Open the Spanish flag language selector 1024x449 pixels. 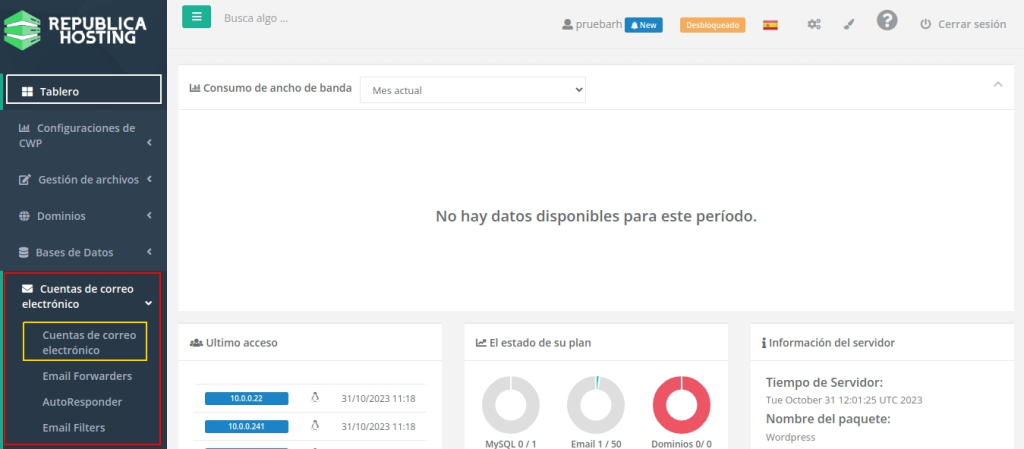[770, 25]
